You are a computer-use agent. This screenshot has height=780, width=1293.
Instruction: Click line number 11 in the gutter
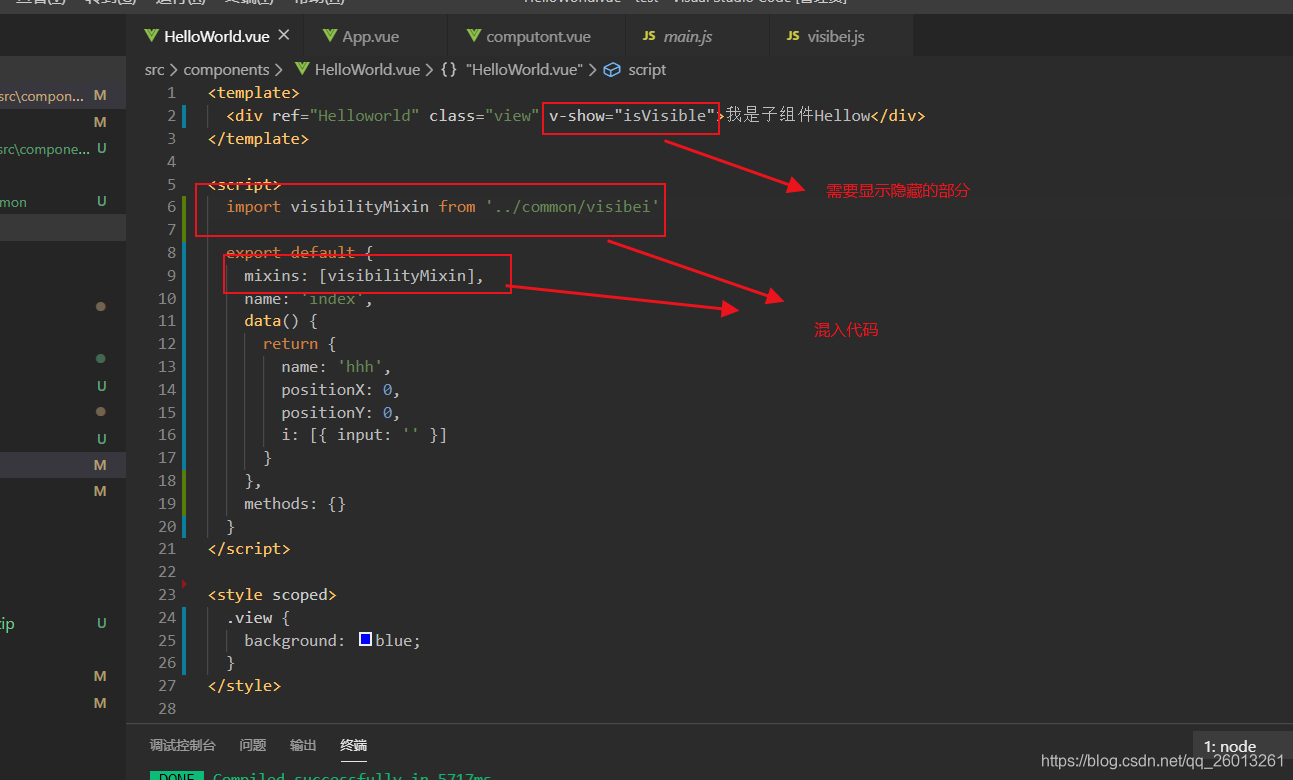point(167,321)
